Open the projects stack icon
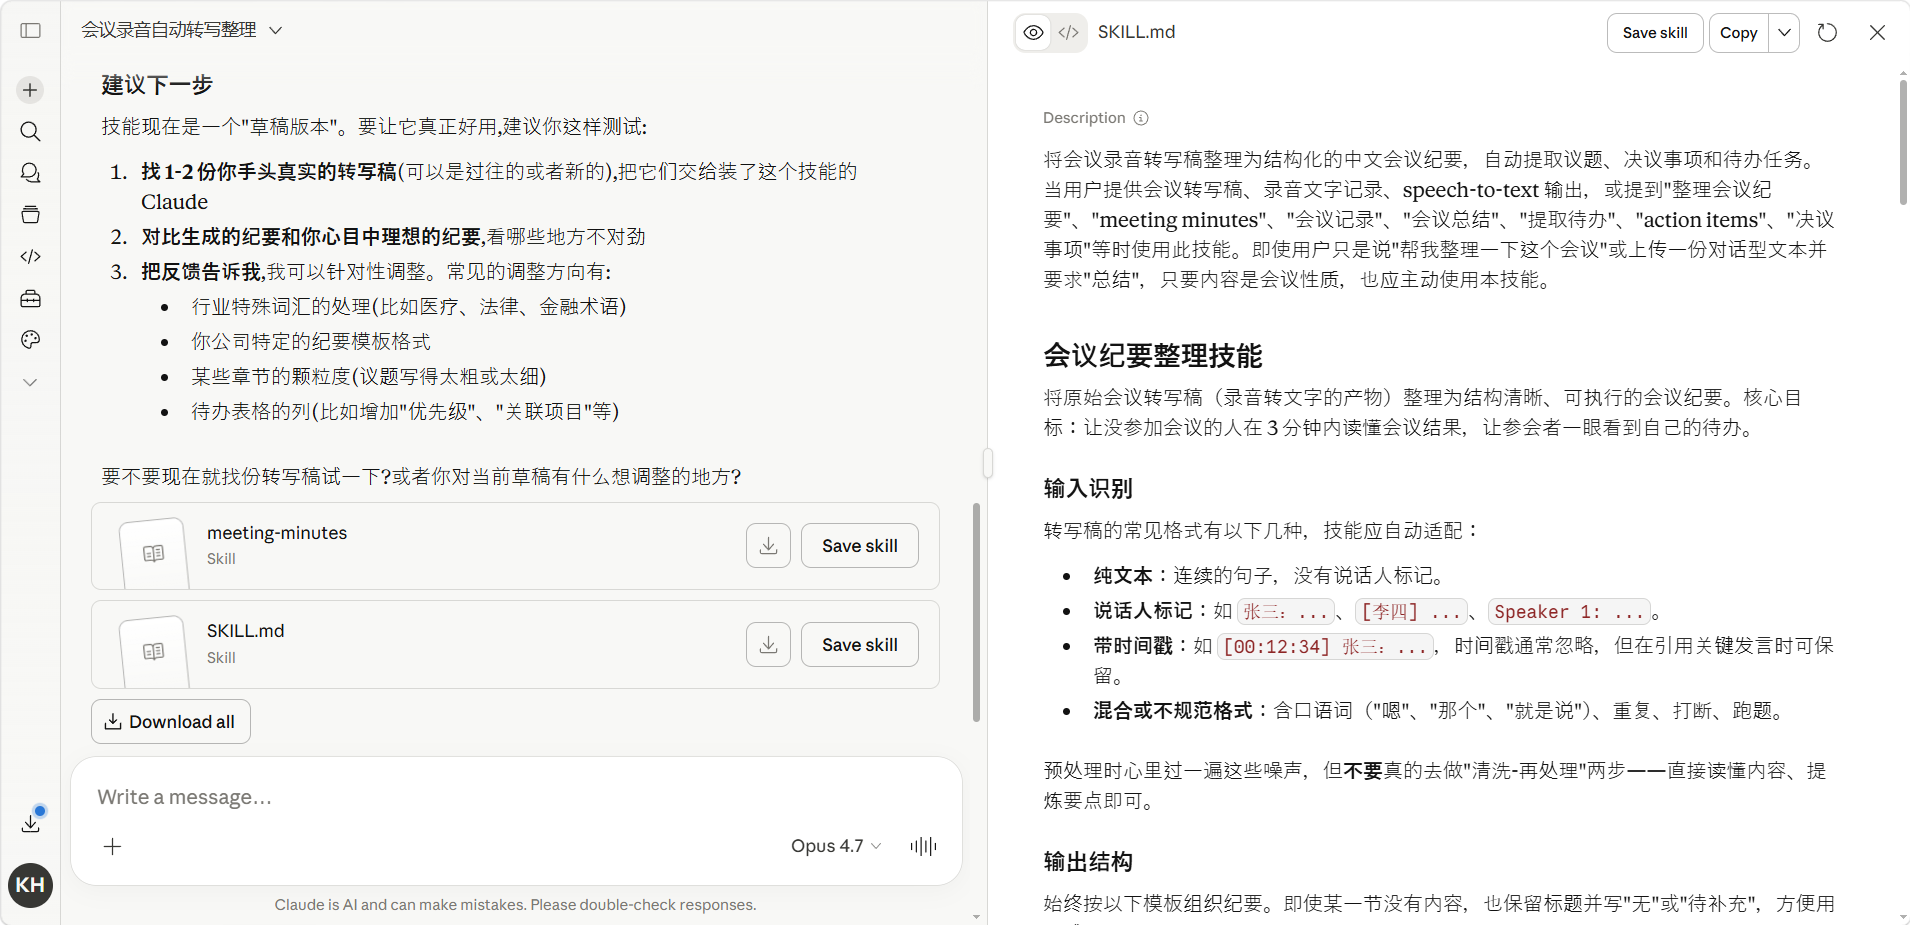1910x925 pixels. [30, 215]
